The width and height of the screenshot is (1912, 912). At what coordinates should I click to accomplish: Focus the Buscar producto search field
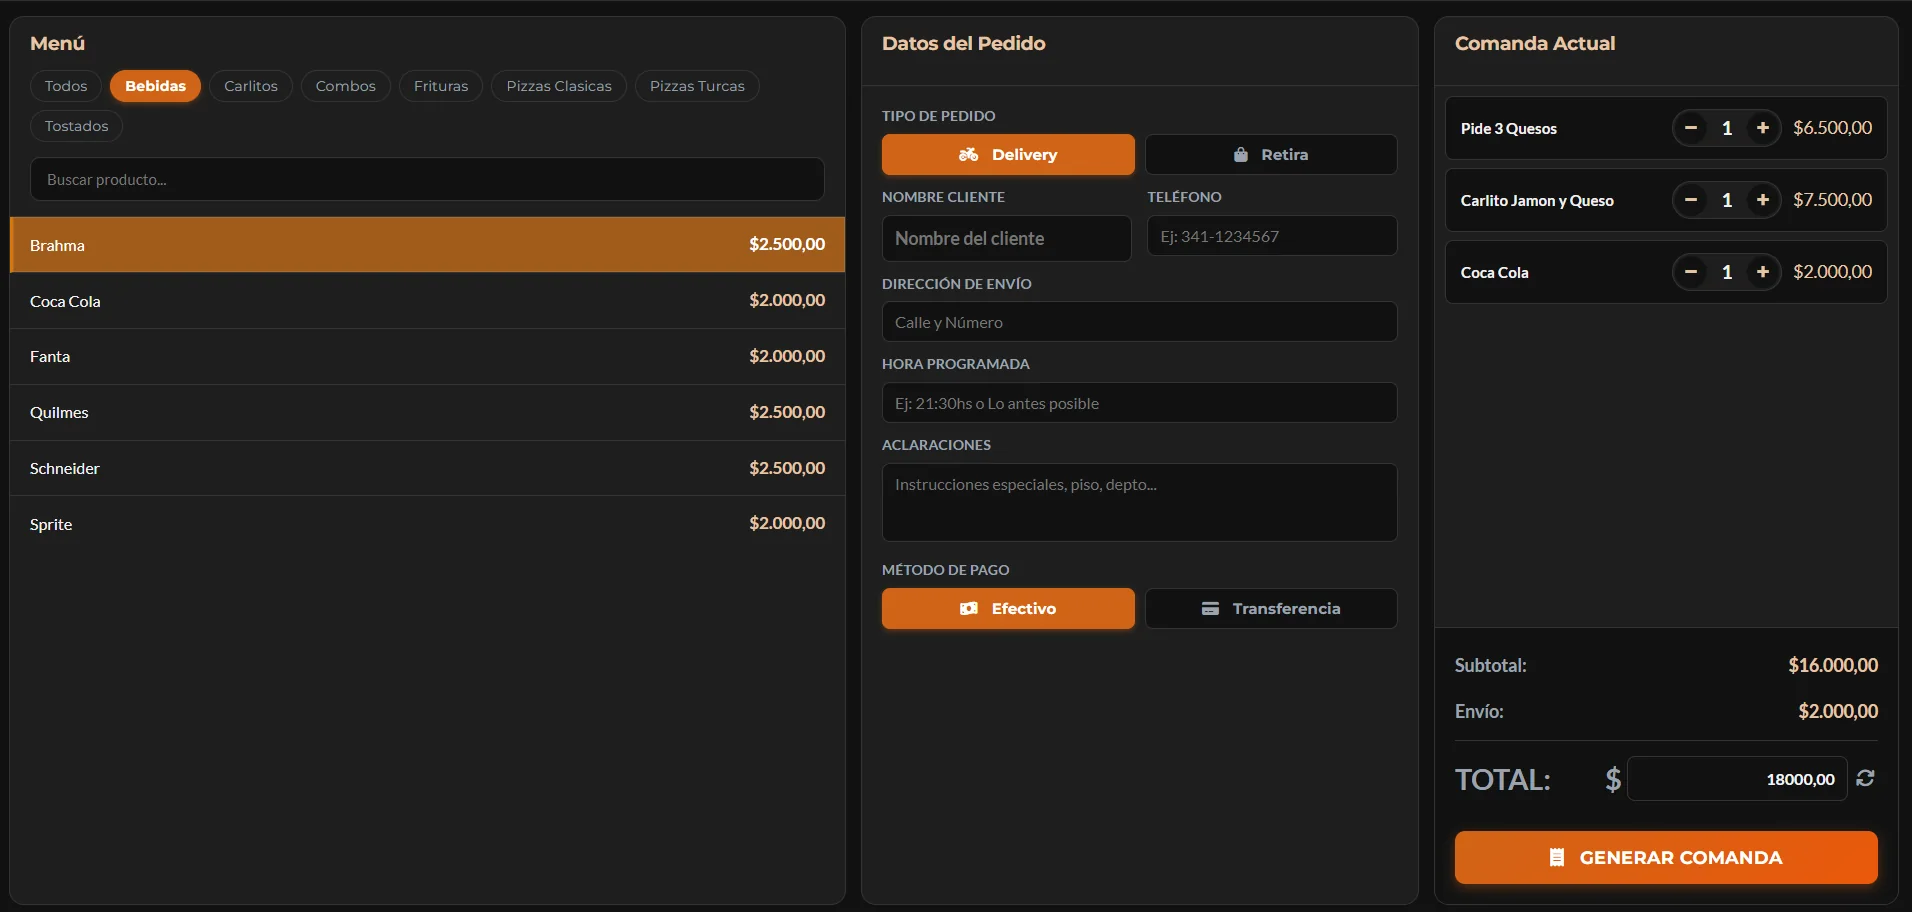point(427,179)
